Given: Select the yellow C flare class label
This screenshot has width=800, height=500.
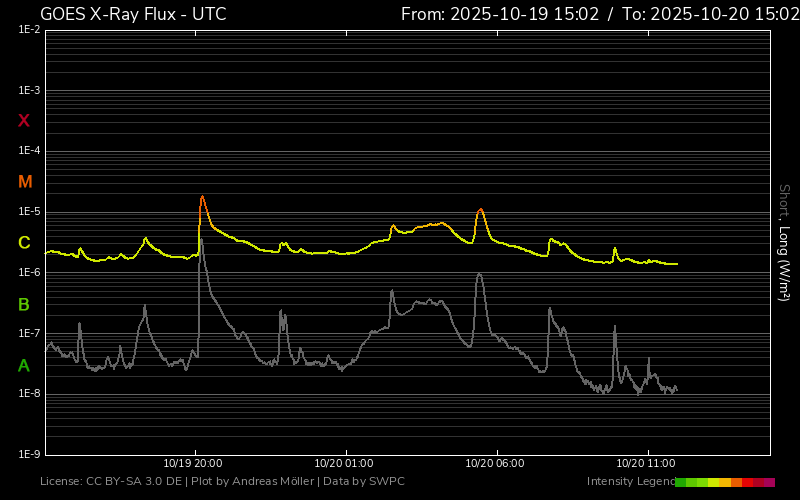Looking at the screenshot, I should coord(24,243).
